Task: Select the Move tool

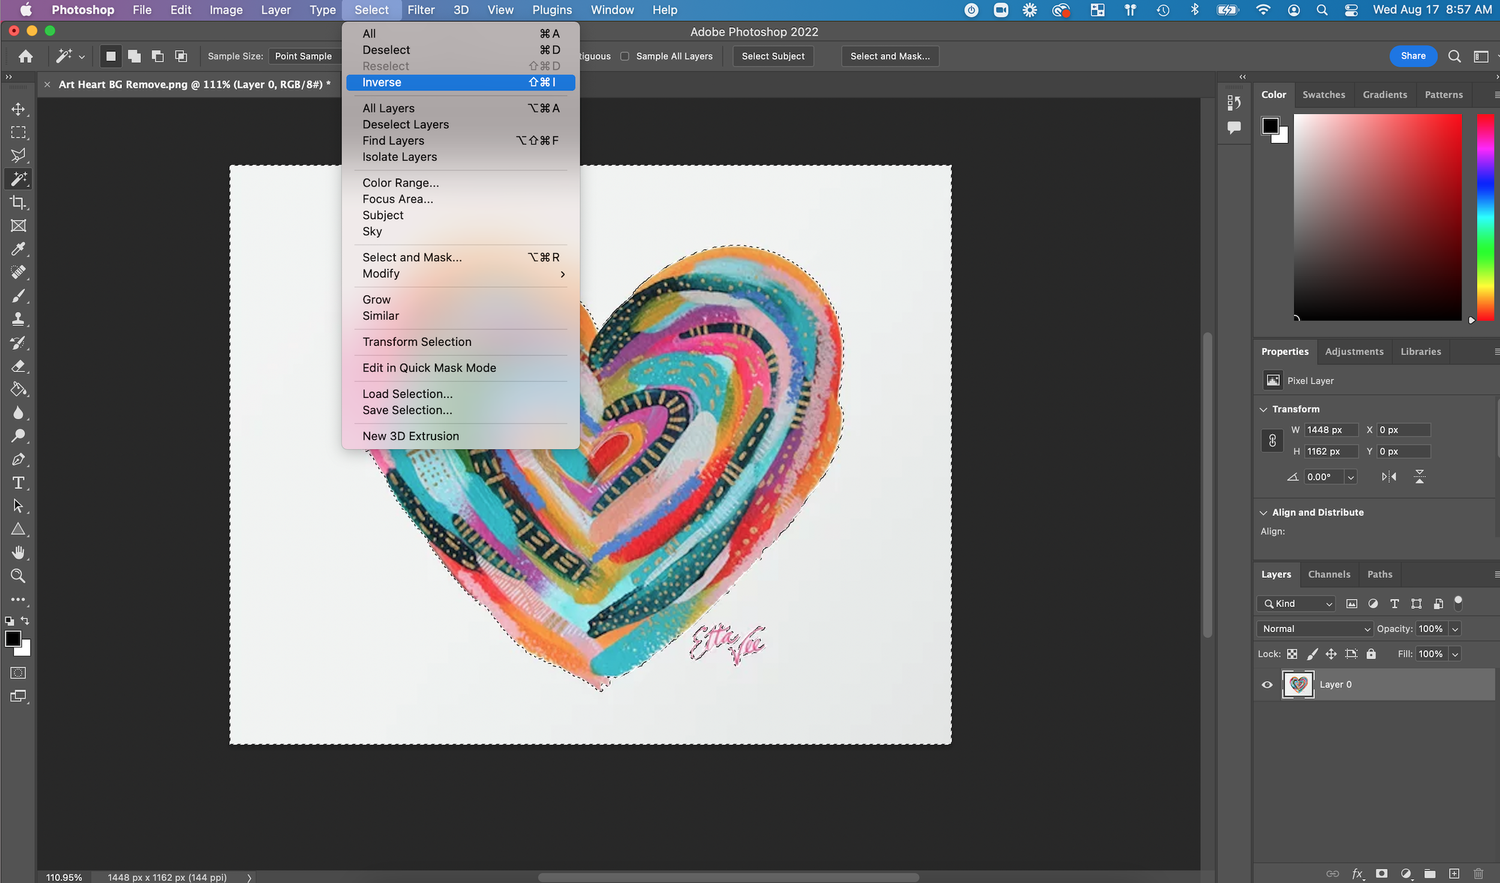Action: (18, 108)
